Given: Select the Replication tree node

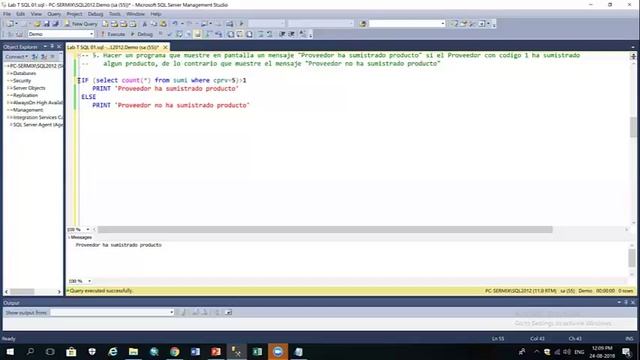Looking at the screenshot, I should point(25,95).
